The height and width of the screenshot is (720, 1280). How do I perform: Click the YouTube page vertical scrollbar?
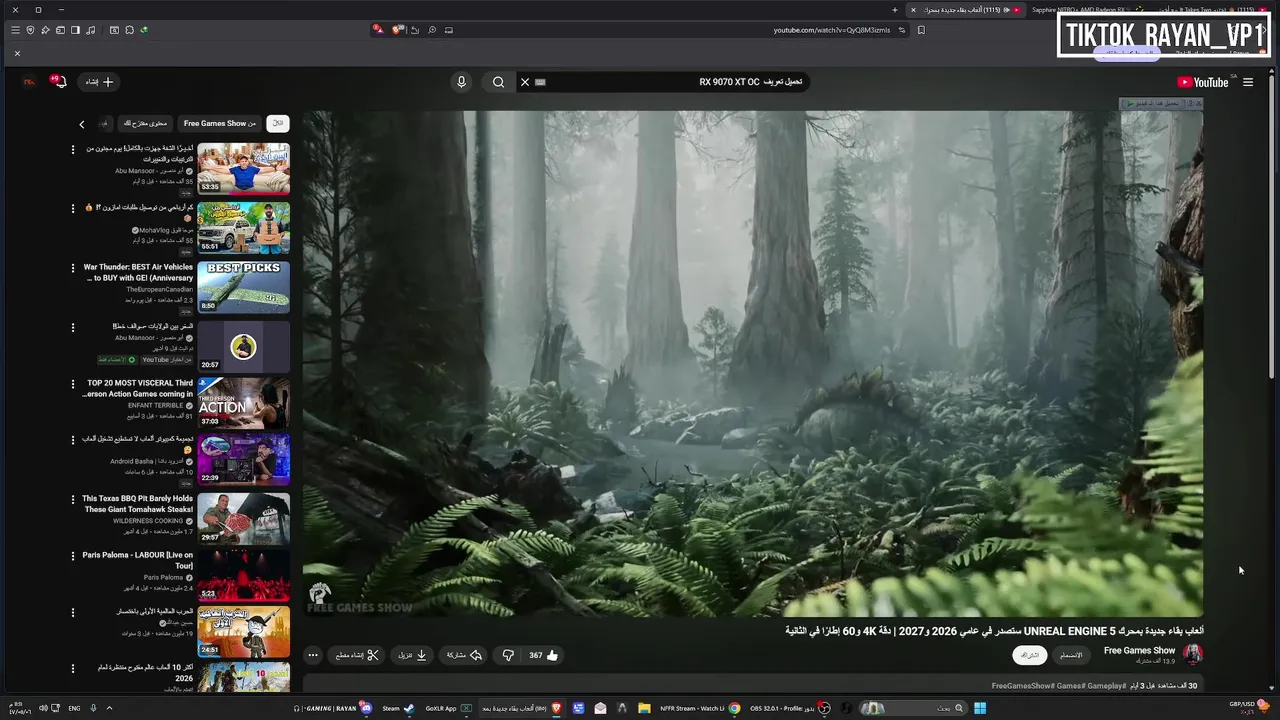click(1272, 230)
